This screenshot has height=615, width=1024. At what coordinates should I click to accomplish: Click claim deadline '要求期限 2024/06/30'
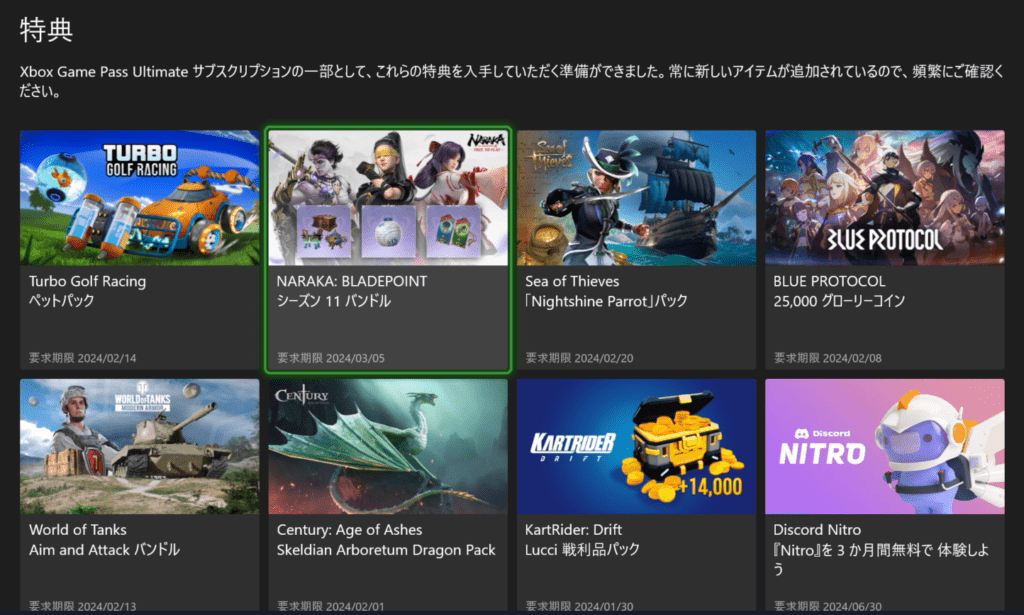coord(827,607)
